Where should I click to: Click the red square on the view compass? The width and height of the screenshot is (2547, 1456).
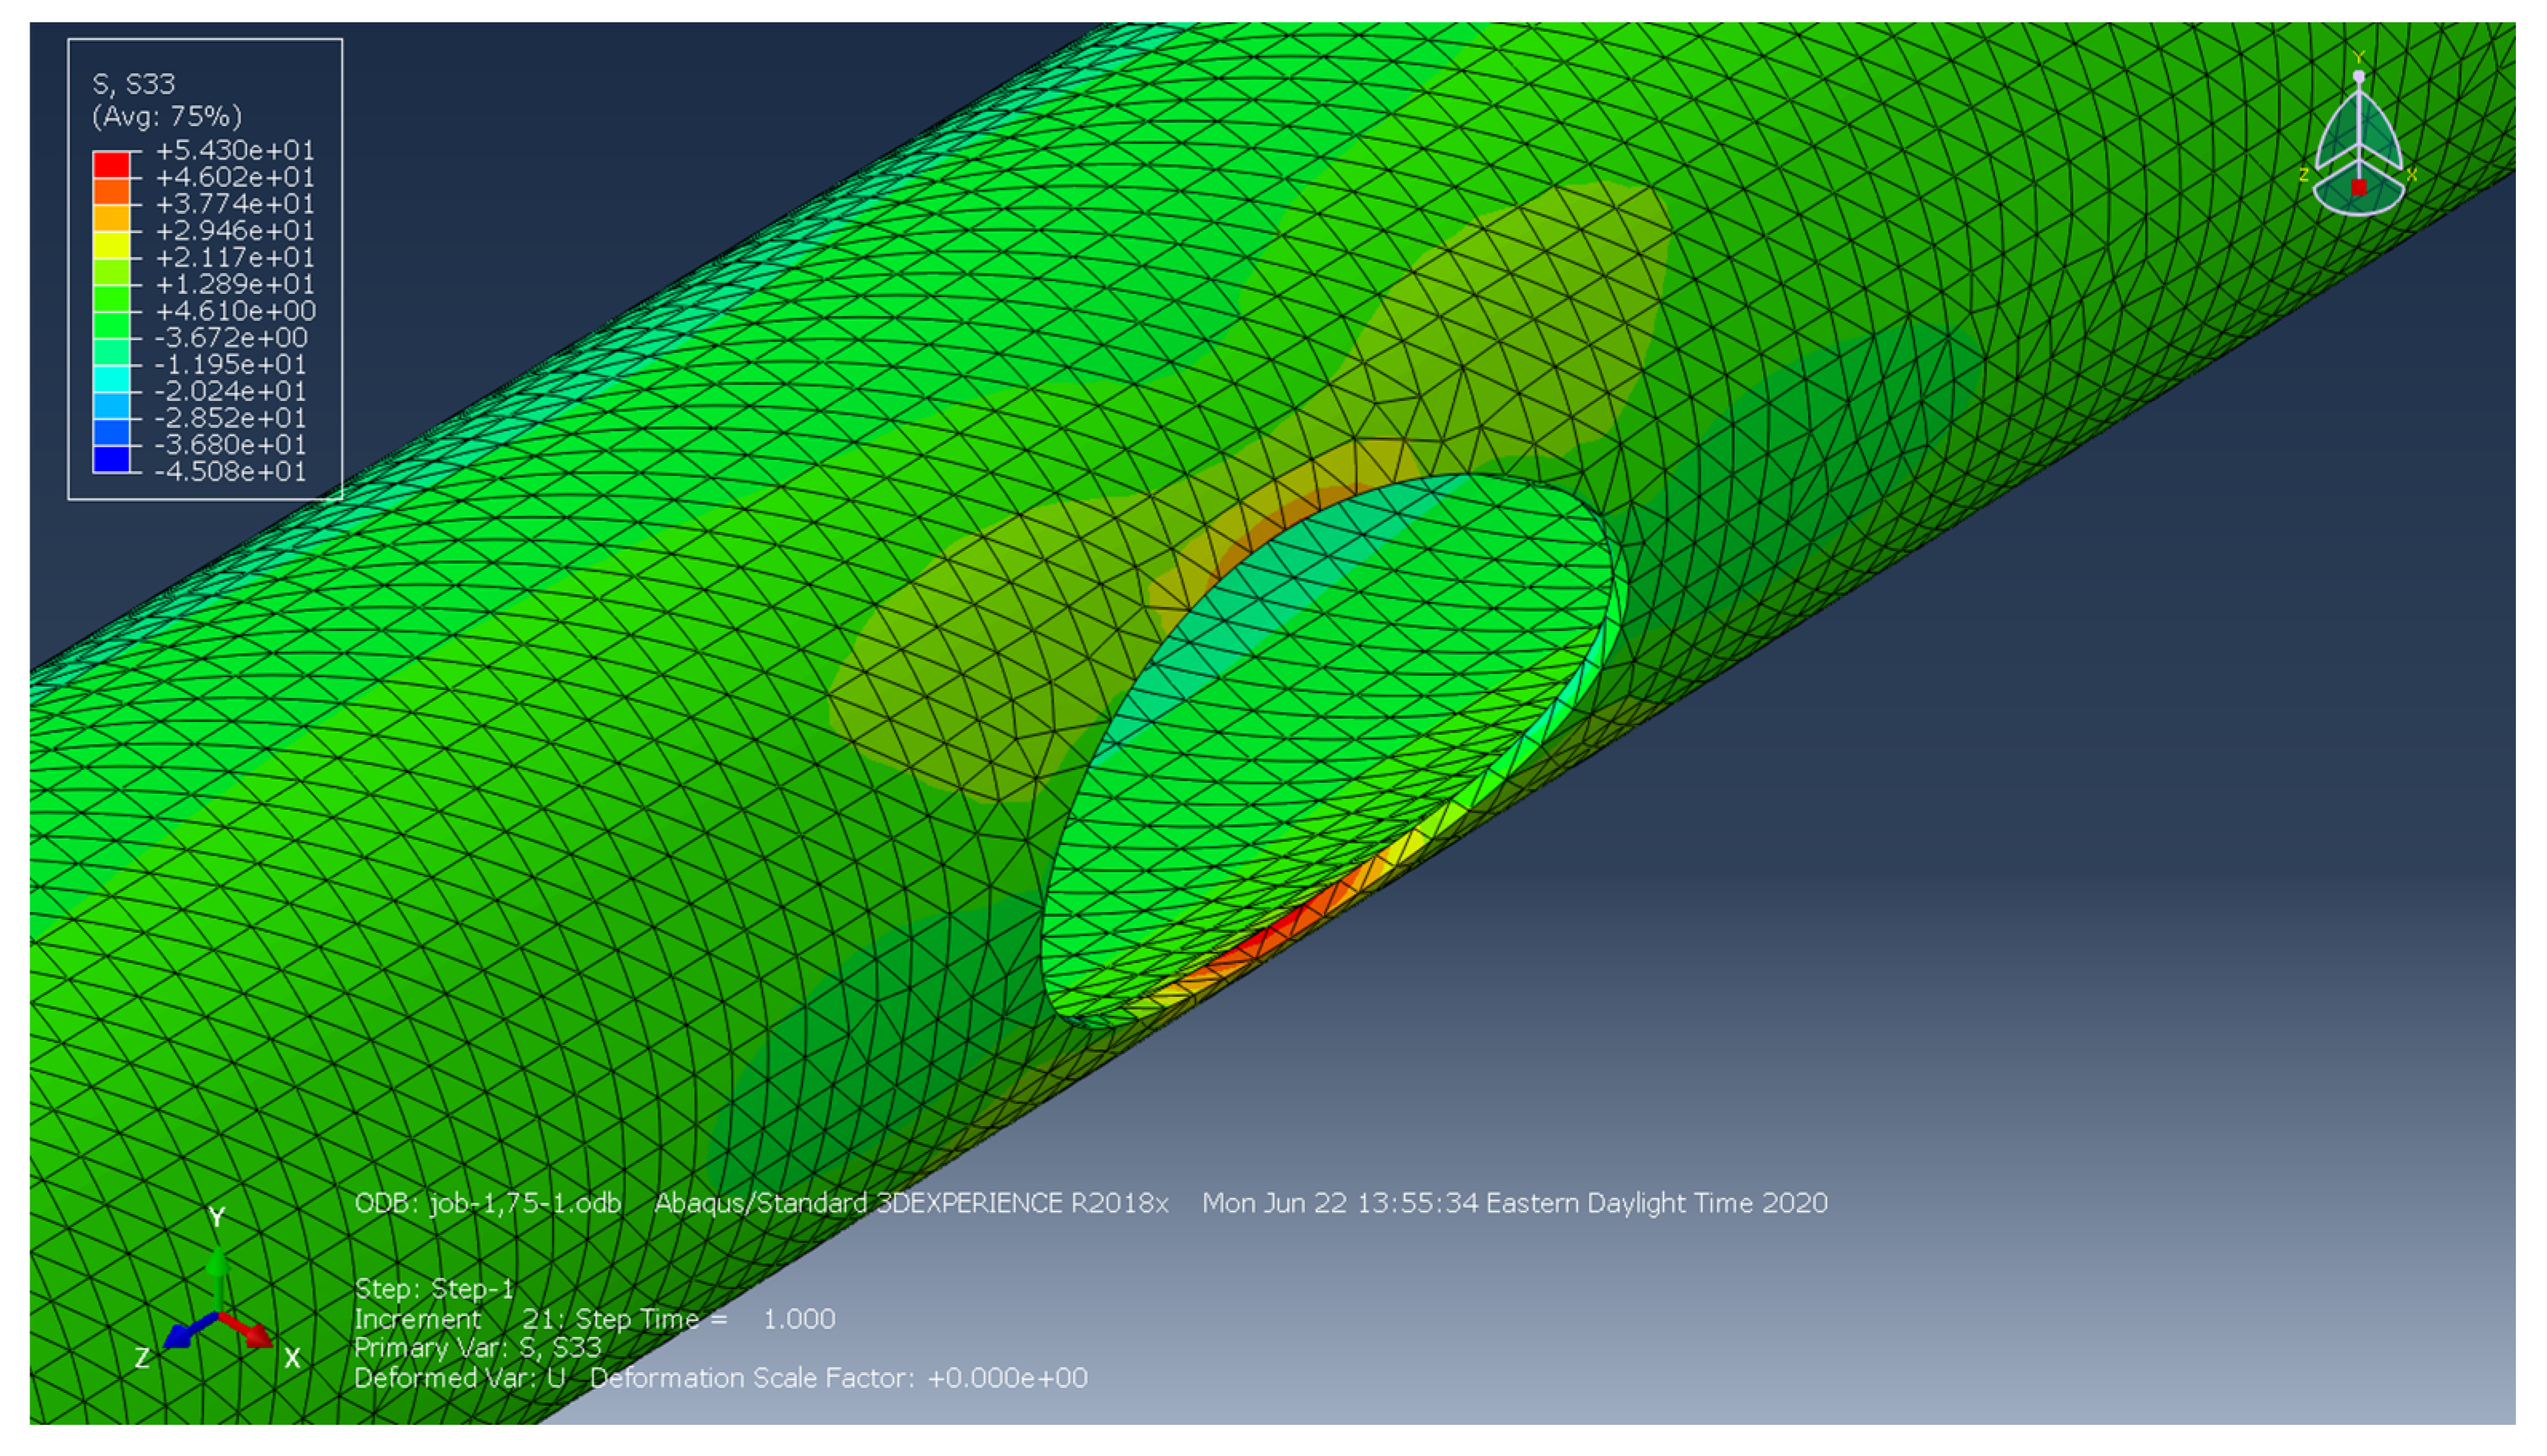[2358, 187]
